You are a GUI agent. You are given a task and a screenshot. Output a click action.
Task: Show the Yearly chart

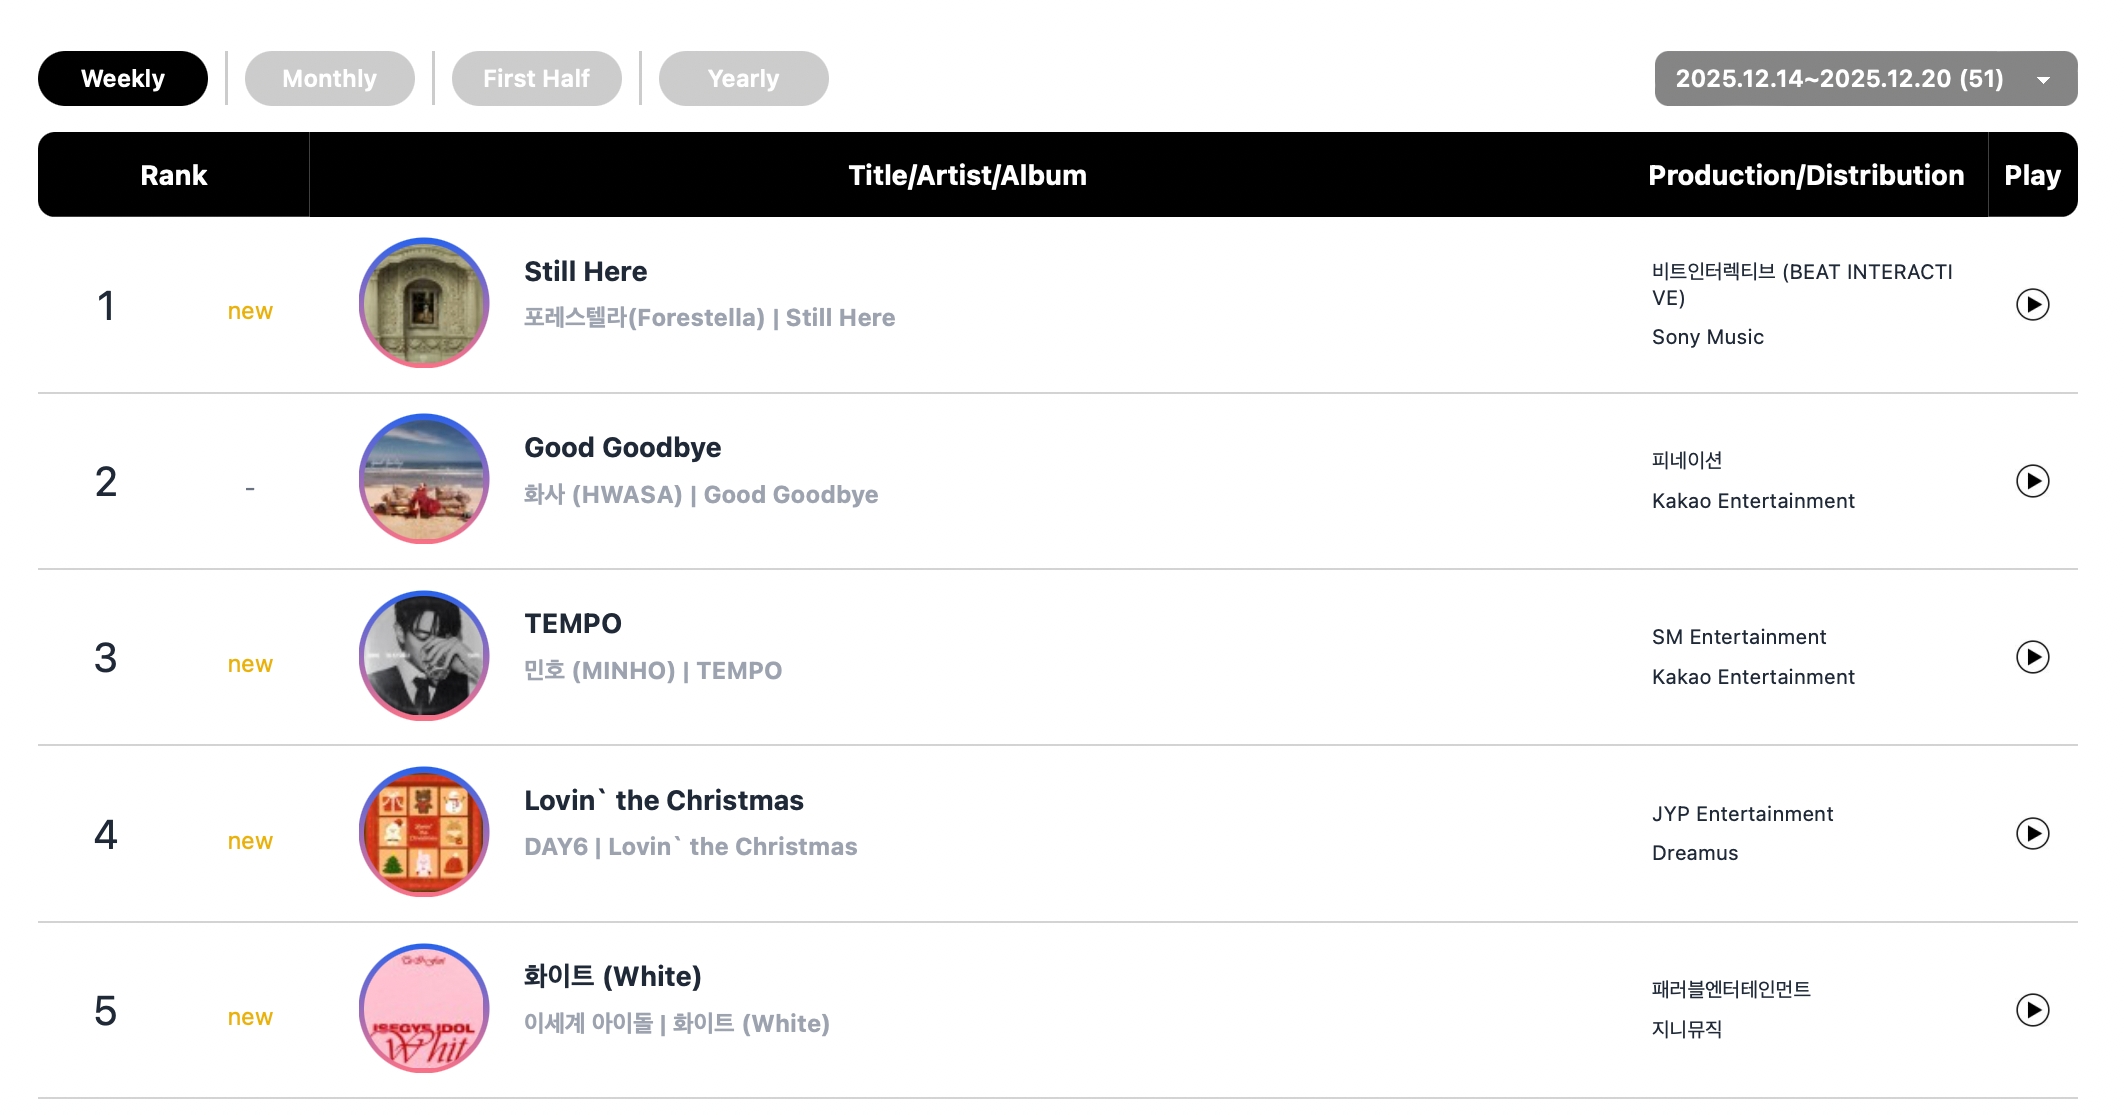tap(743, 78)
